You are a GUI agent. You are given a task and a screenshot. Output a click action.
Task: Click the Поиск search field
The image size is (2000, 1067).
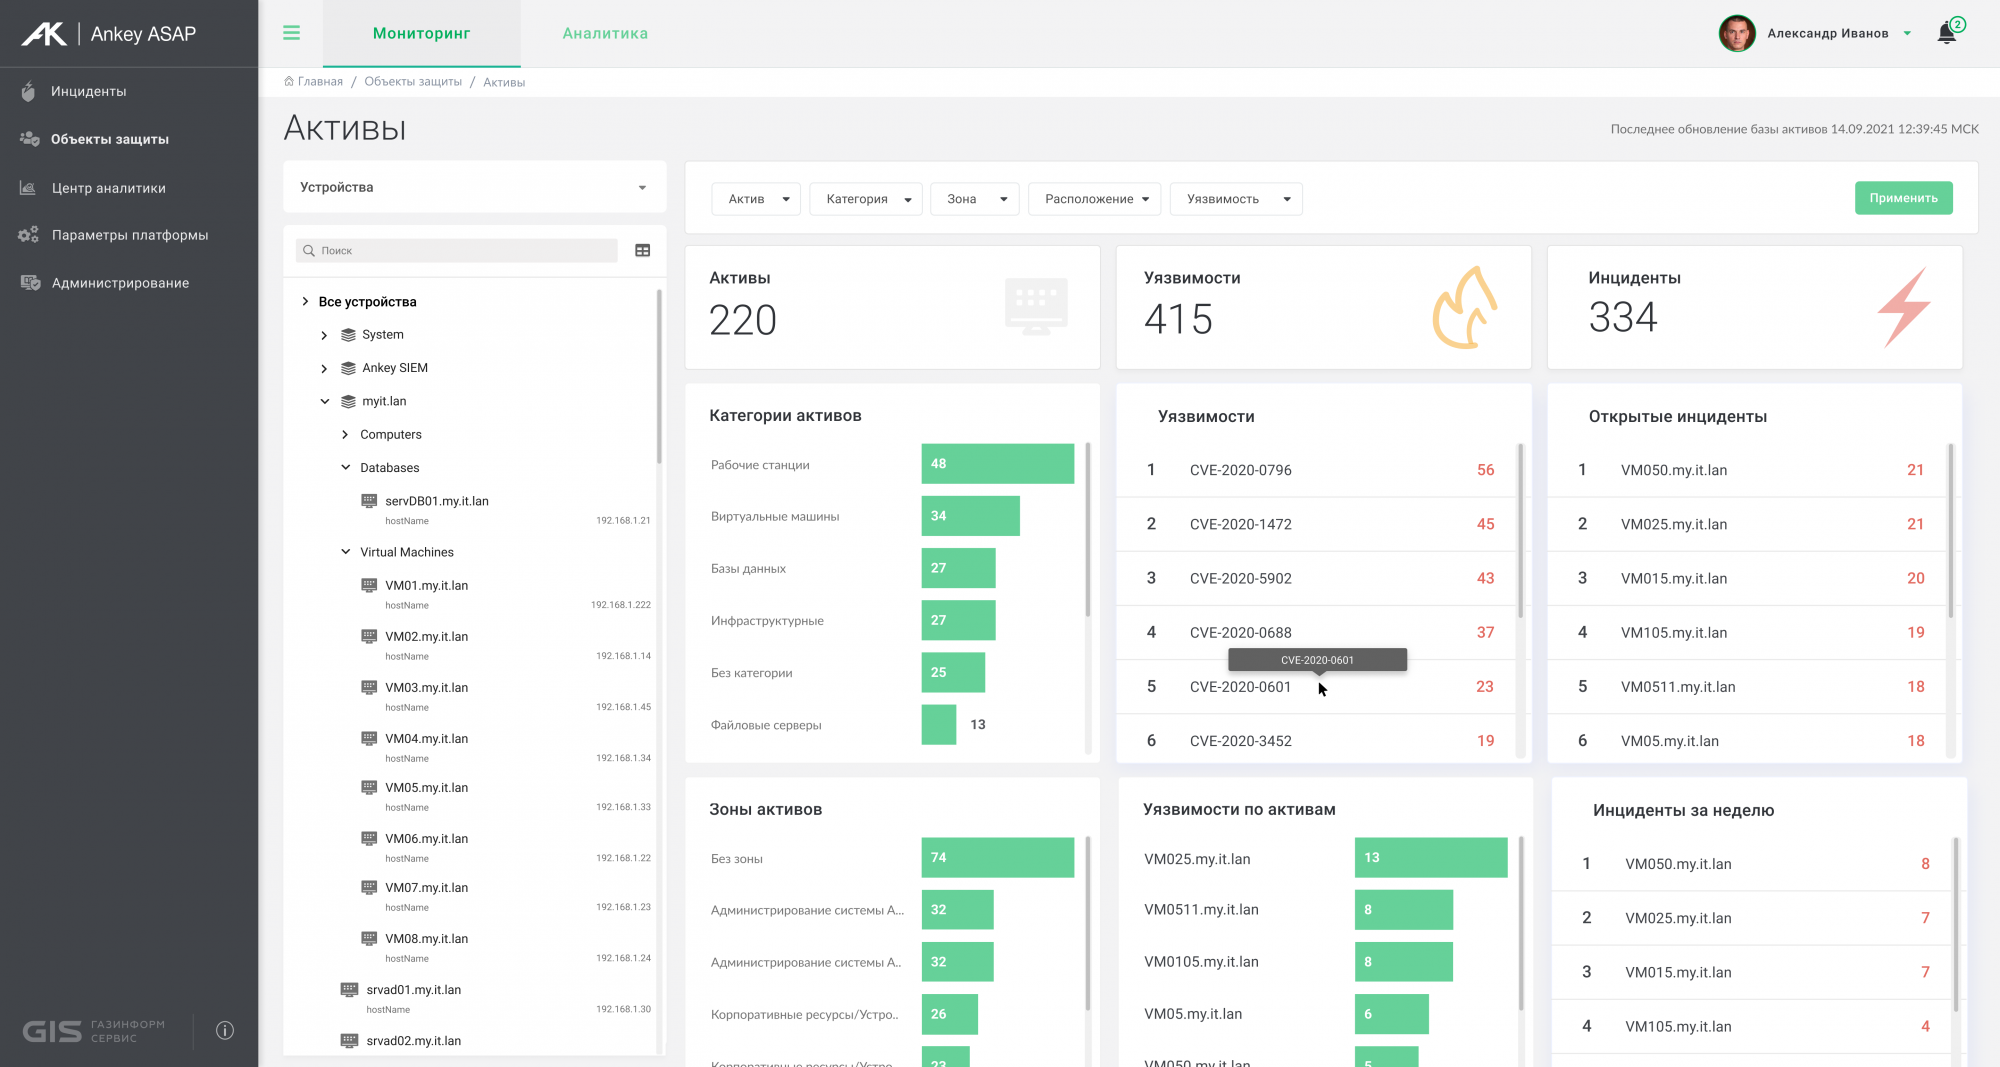(457, 251)
